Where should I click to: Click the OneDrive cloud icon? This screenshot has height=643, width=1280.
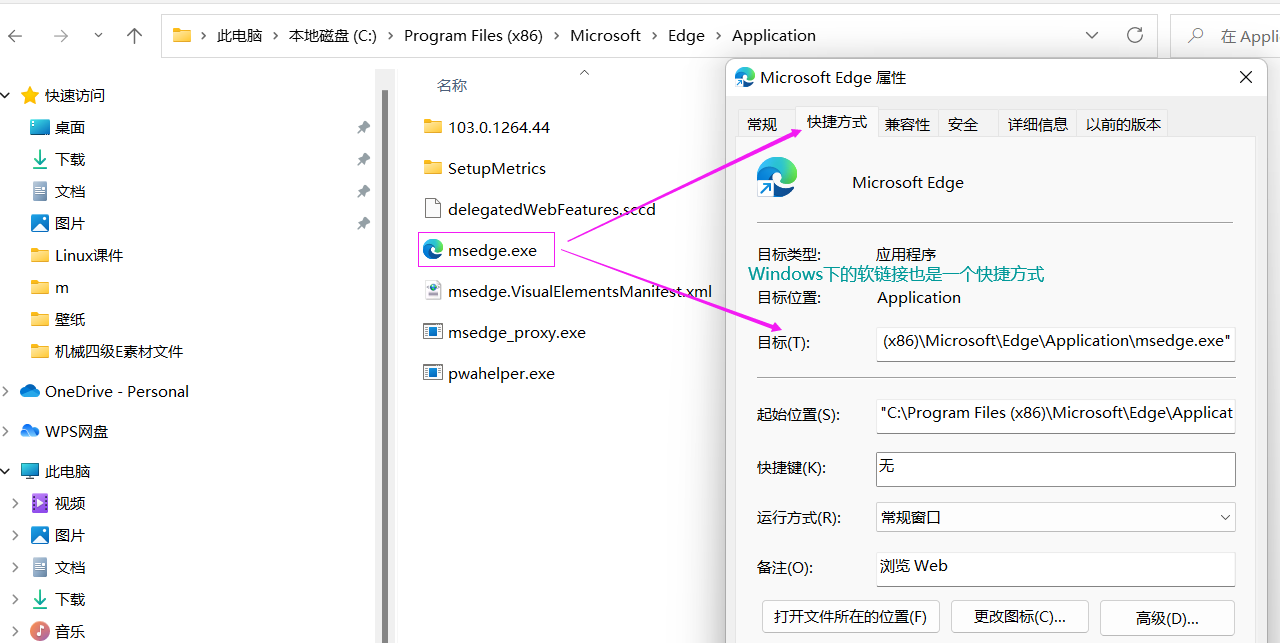pos(30,391)
